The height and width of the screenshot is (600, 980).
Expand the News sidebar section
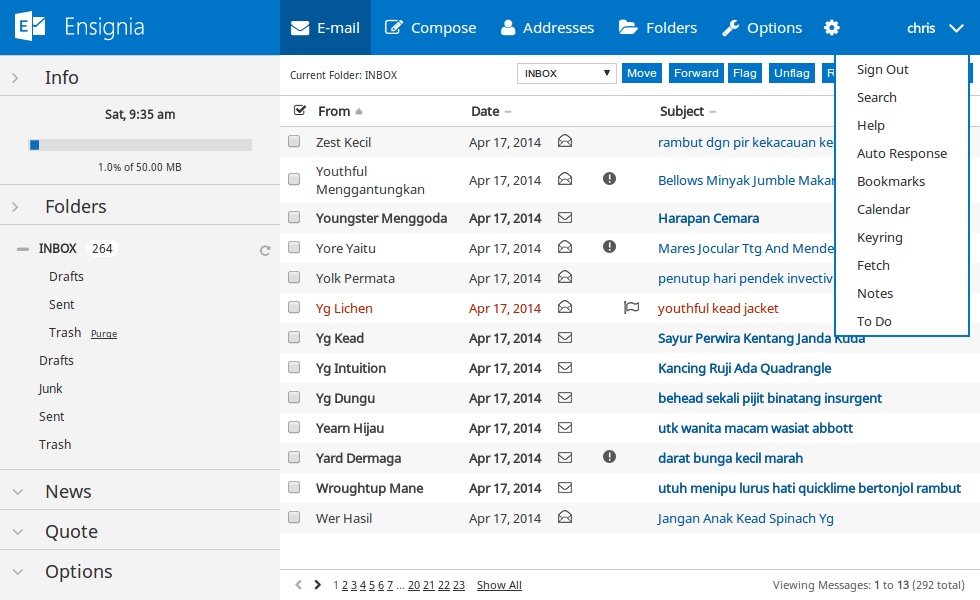(x=68, y=492)
